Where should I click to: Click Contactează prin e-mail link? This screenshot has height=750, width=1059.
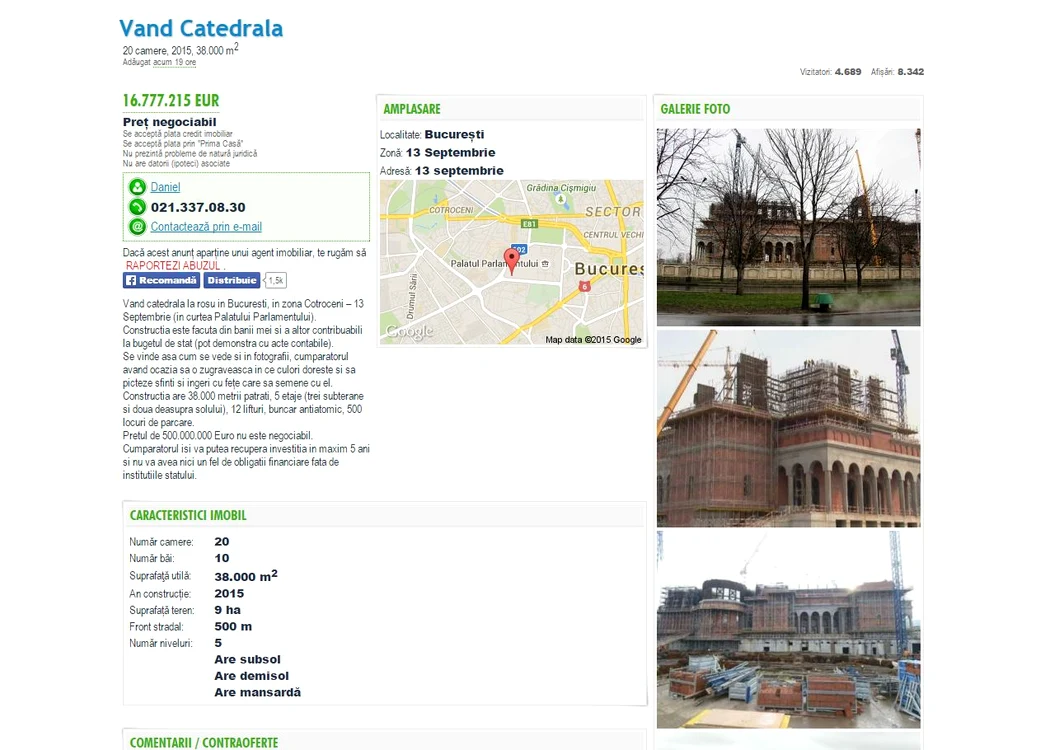point(206,227)
